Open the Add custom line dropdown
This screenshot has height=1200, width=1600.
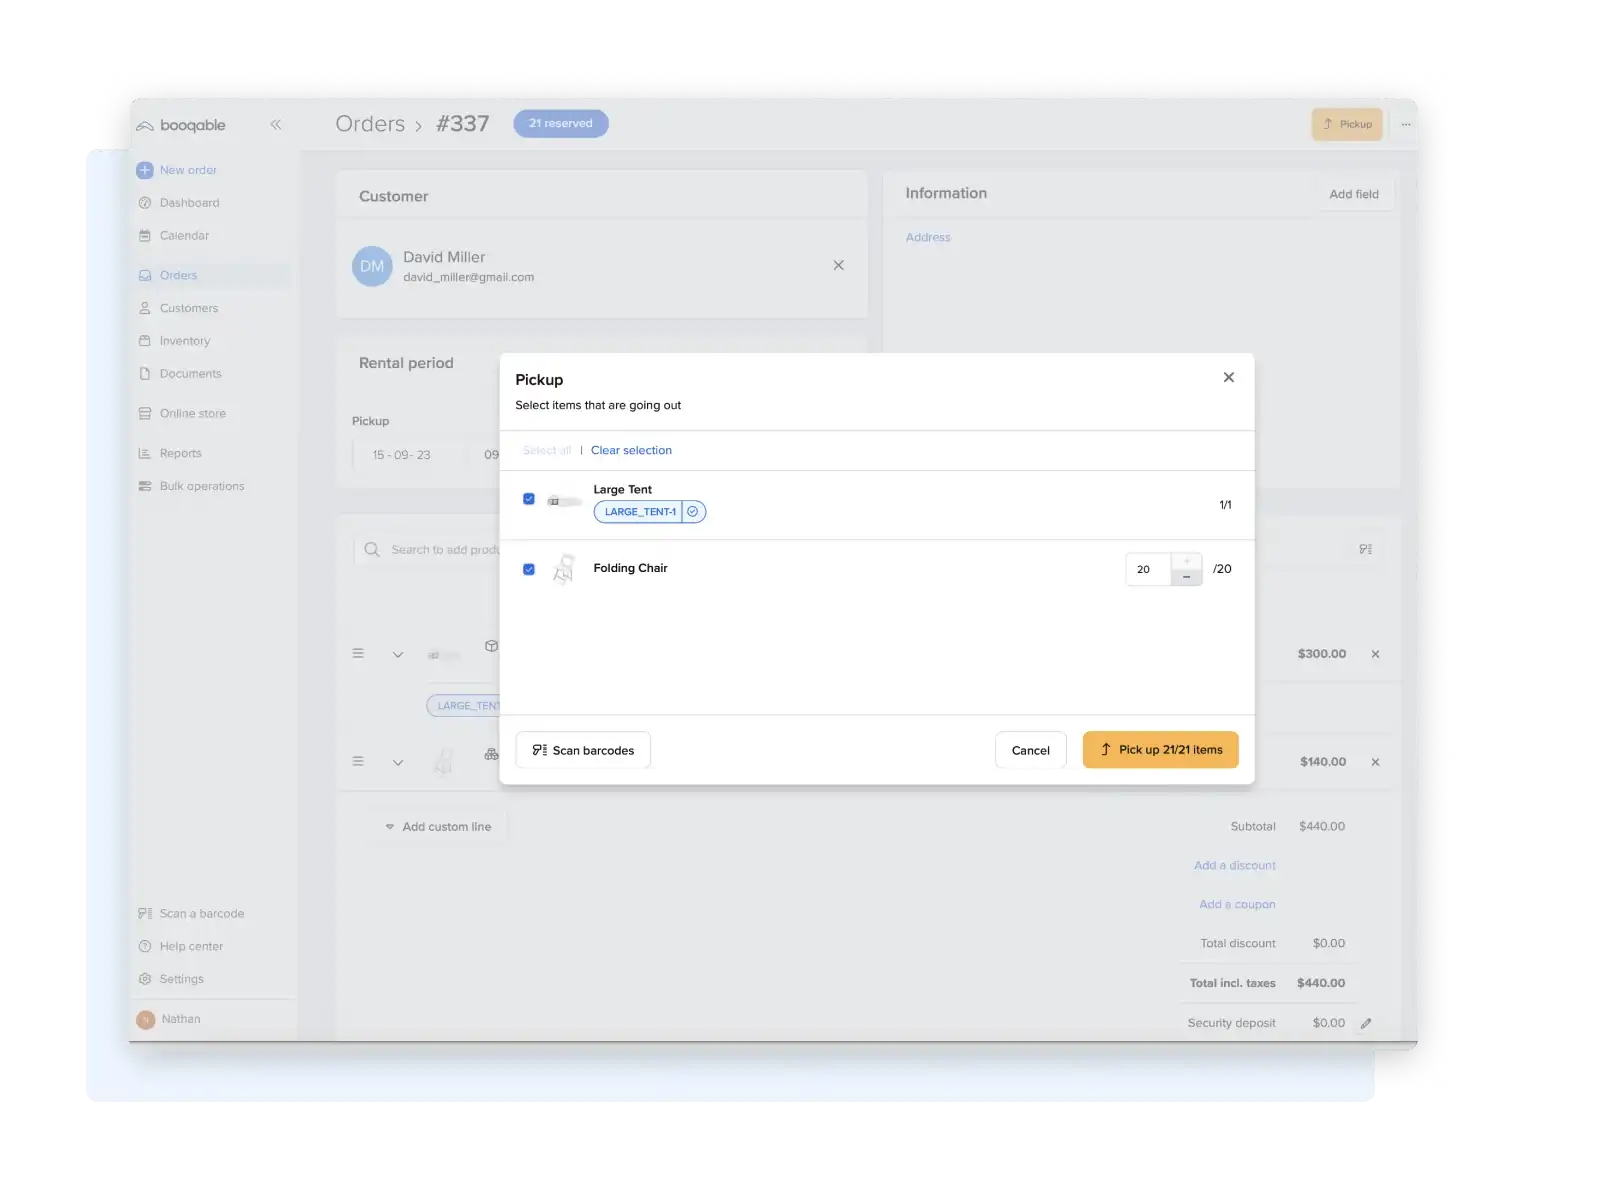point(438,827)
